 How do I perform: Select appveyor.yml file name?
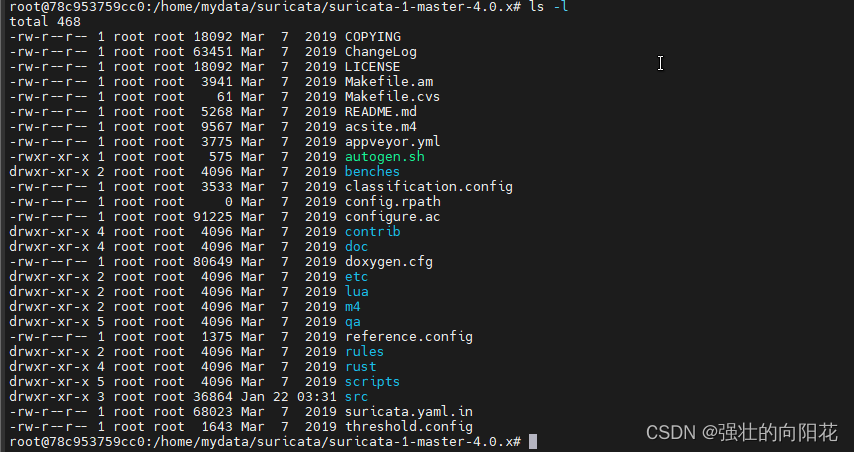[392, 142]
